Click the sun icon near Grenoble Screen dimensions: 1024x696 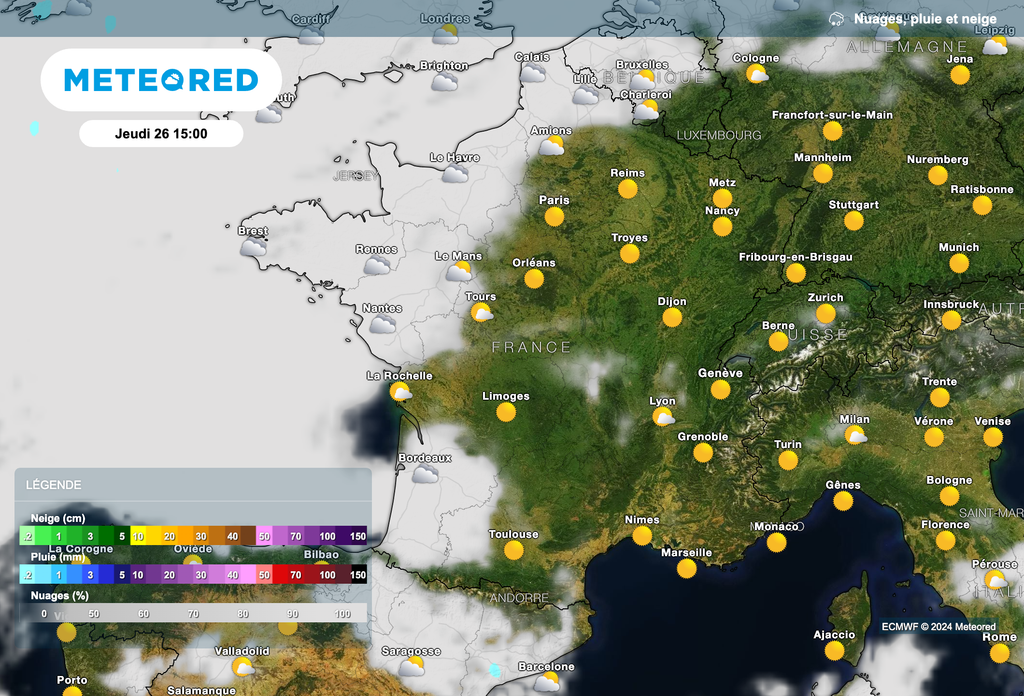click(703, 451)
